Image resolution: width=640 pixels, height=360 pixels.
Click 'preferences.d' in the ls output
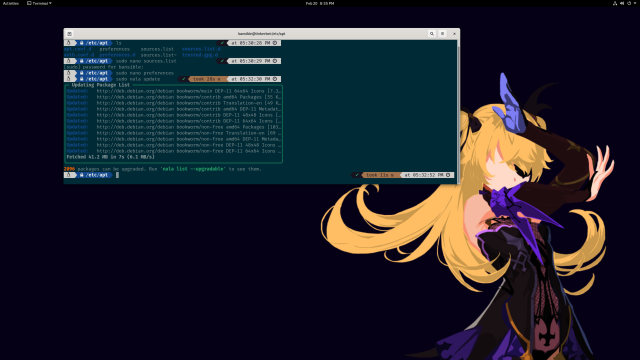click(117, 55)
